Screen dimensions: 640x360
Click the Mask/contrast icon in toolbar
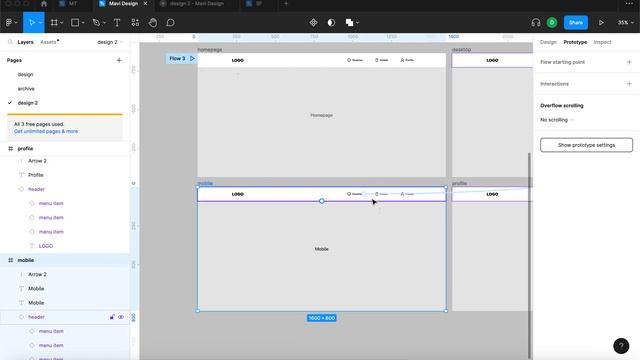click(331, 23)
